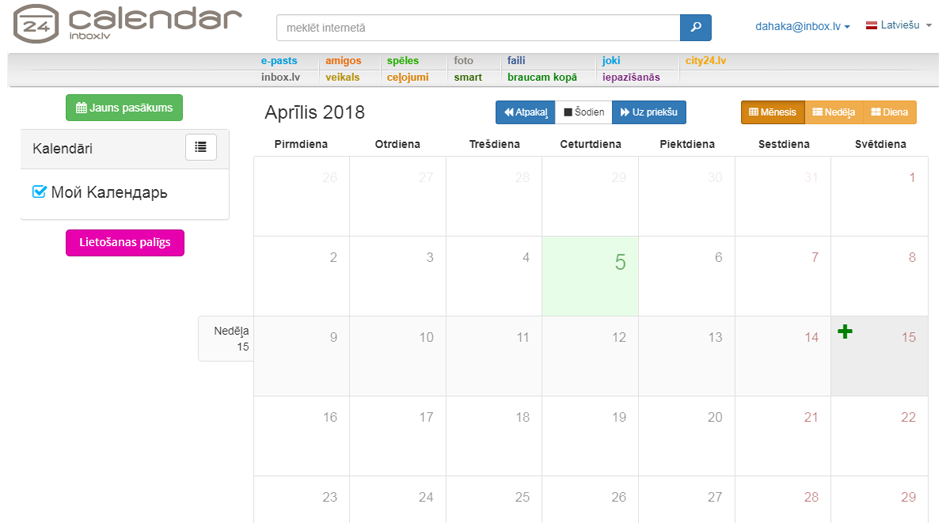The width and height of the screenshot is (950, 524).
Task: Select the April 8 day cell
Action: pos(880,276)
